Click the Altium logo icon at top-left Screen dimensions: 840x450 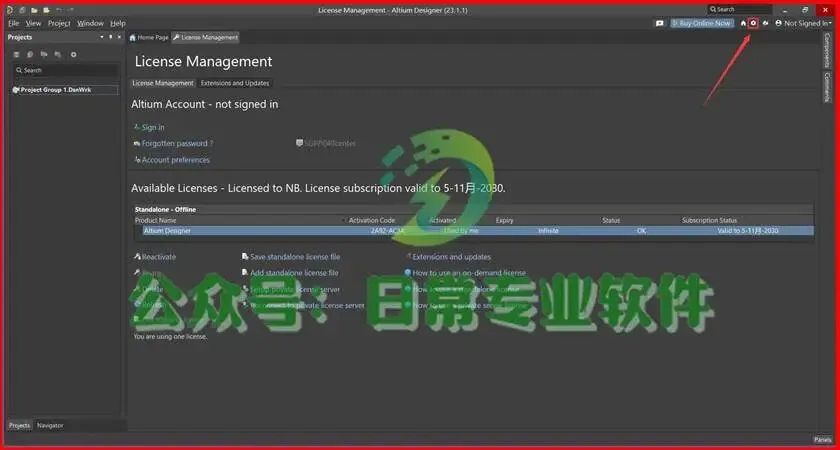(x=10, y=10)
